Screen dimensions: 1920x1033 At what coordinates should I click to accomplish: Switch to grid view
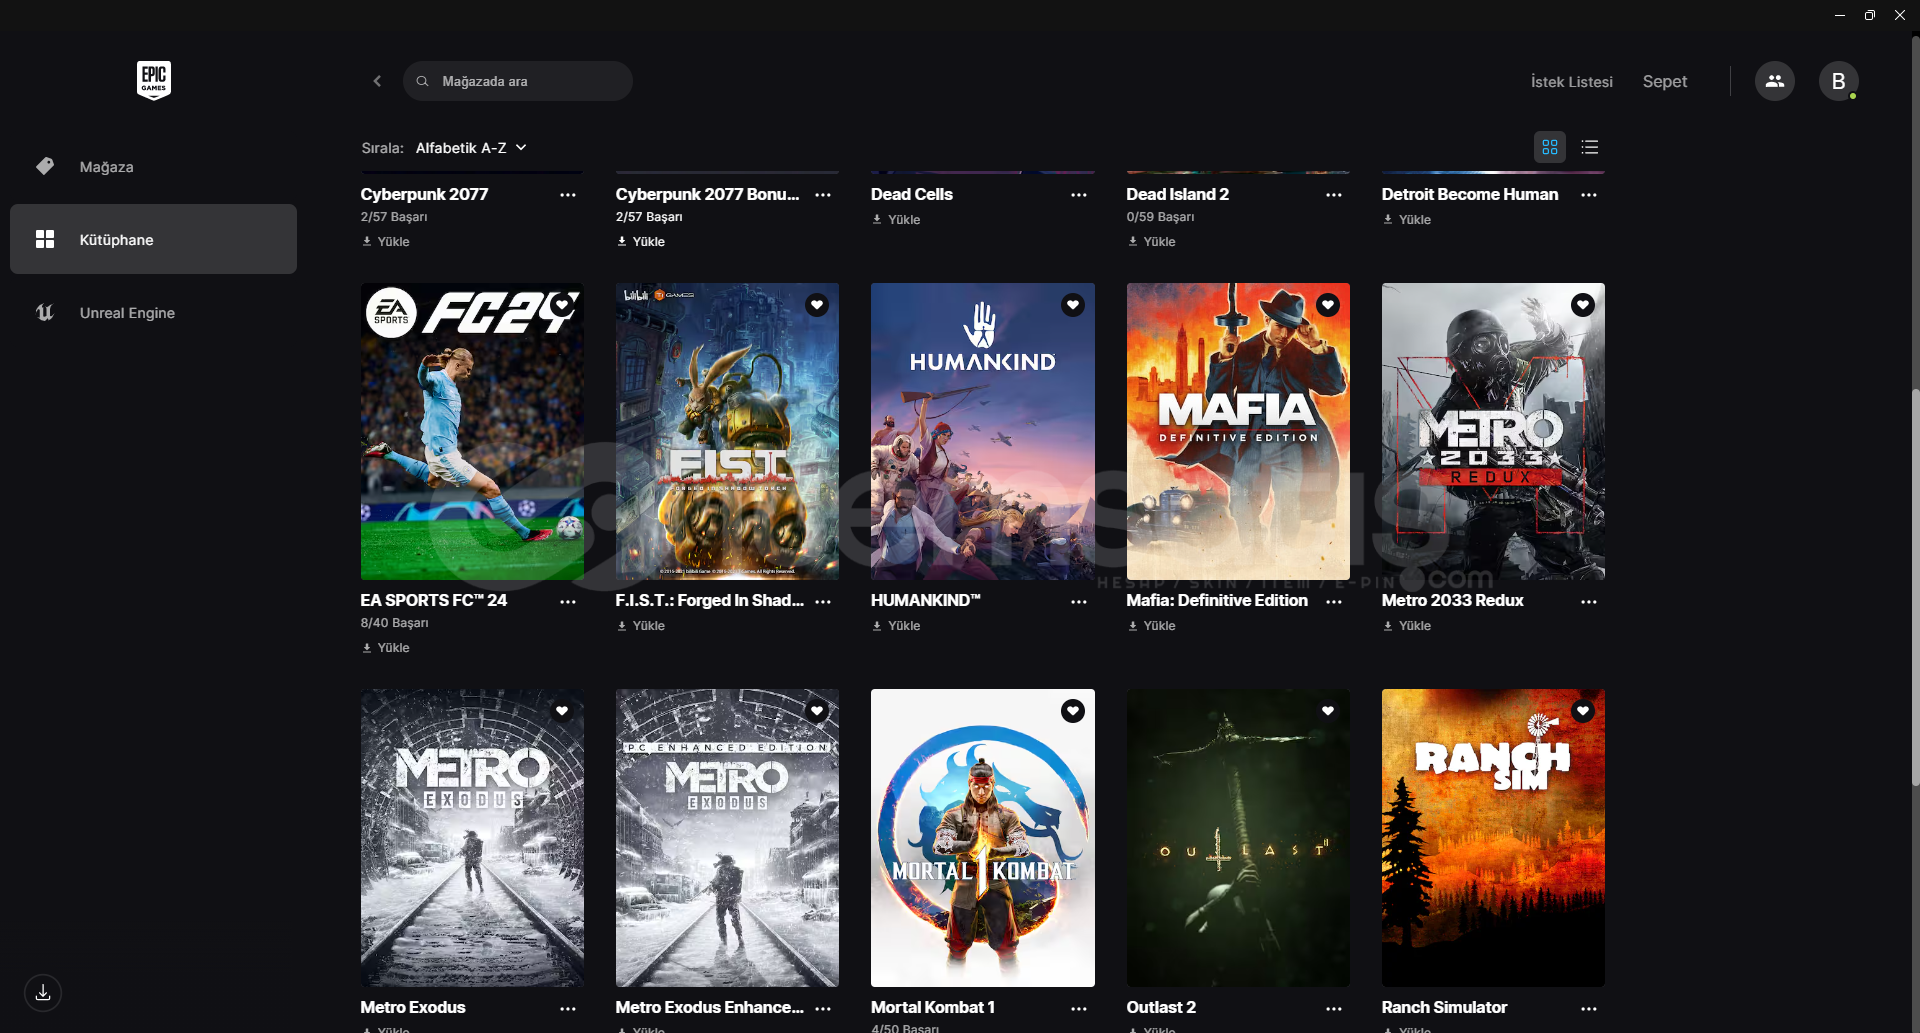point(1550,147)
